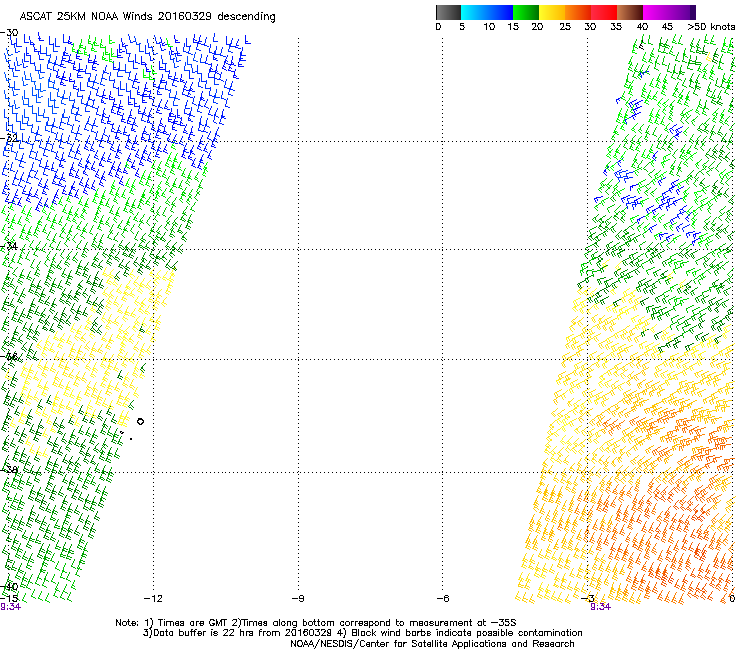Click the '>50 knots' legend label

click(711, 27)
